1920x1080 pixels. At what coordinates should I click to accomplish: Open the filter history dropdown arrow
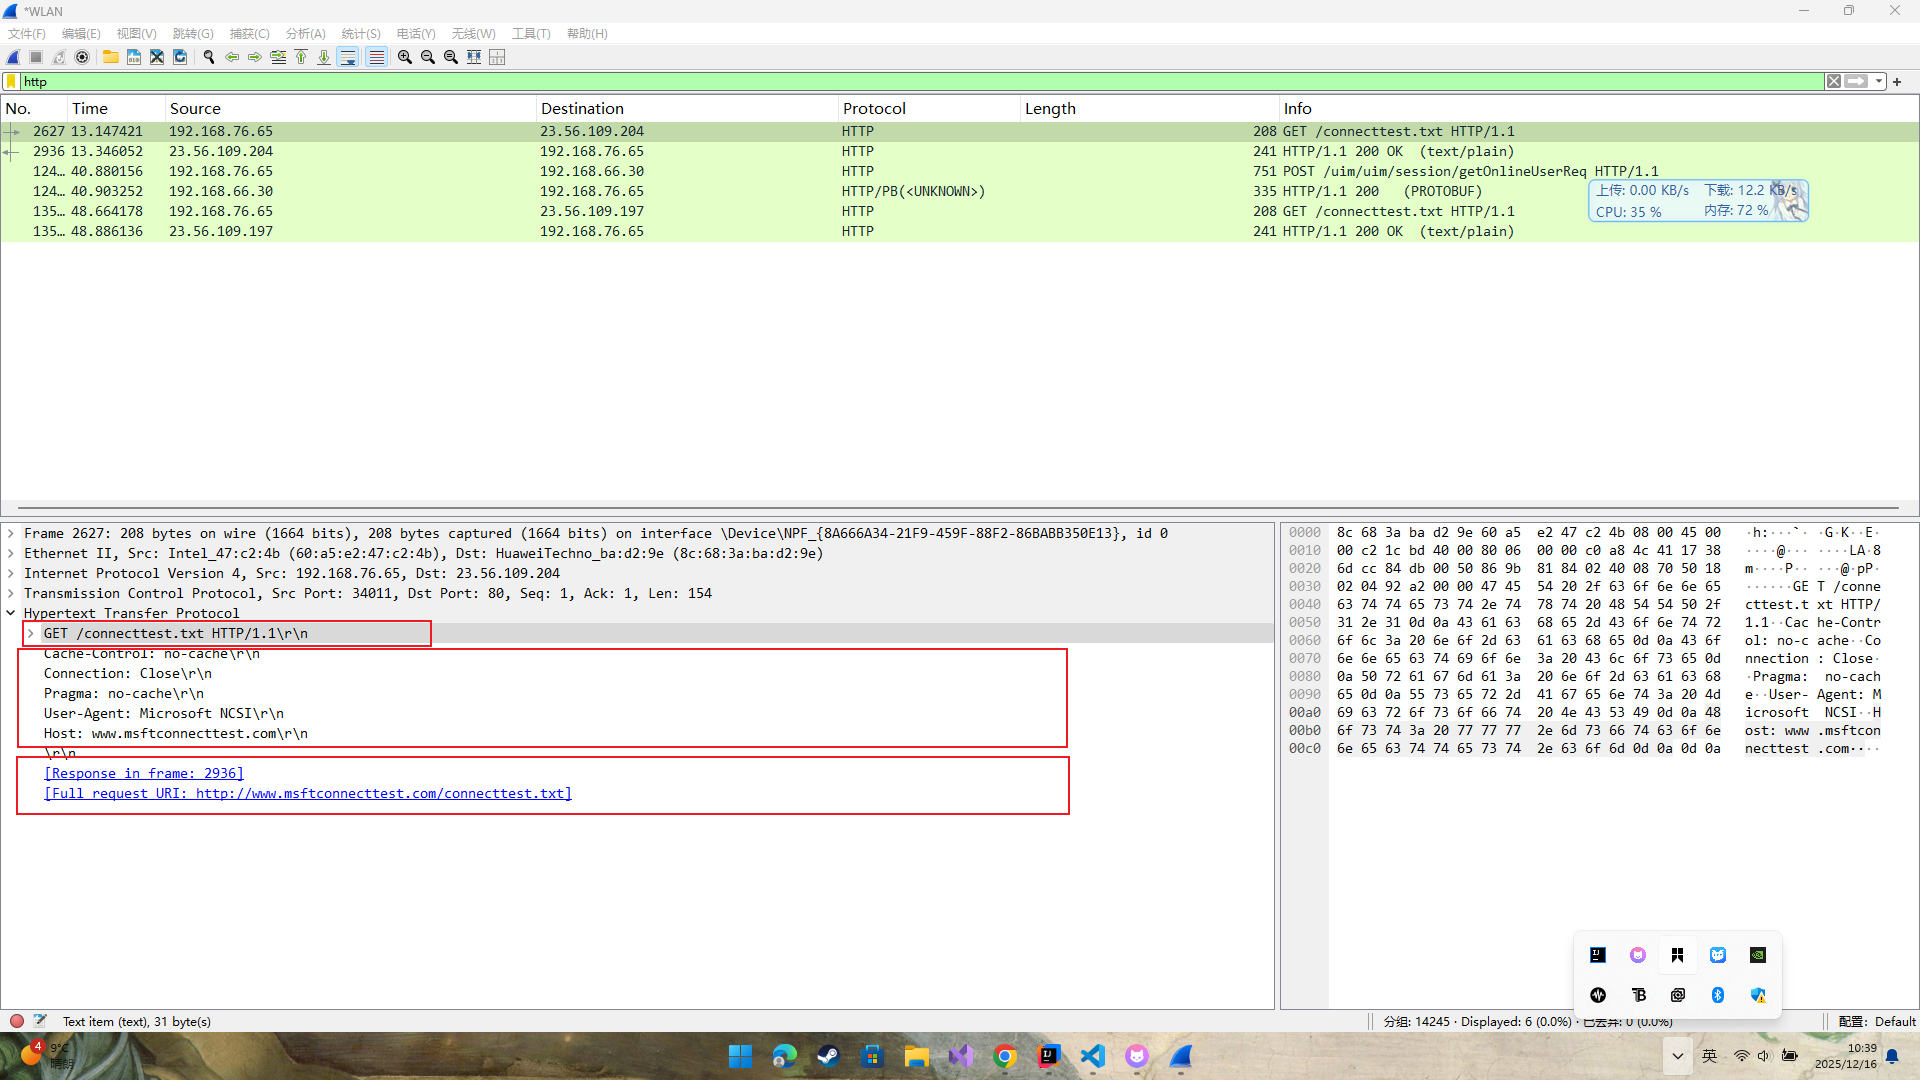pyautogui.click(x=1879, y=82)
